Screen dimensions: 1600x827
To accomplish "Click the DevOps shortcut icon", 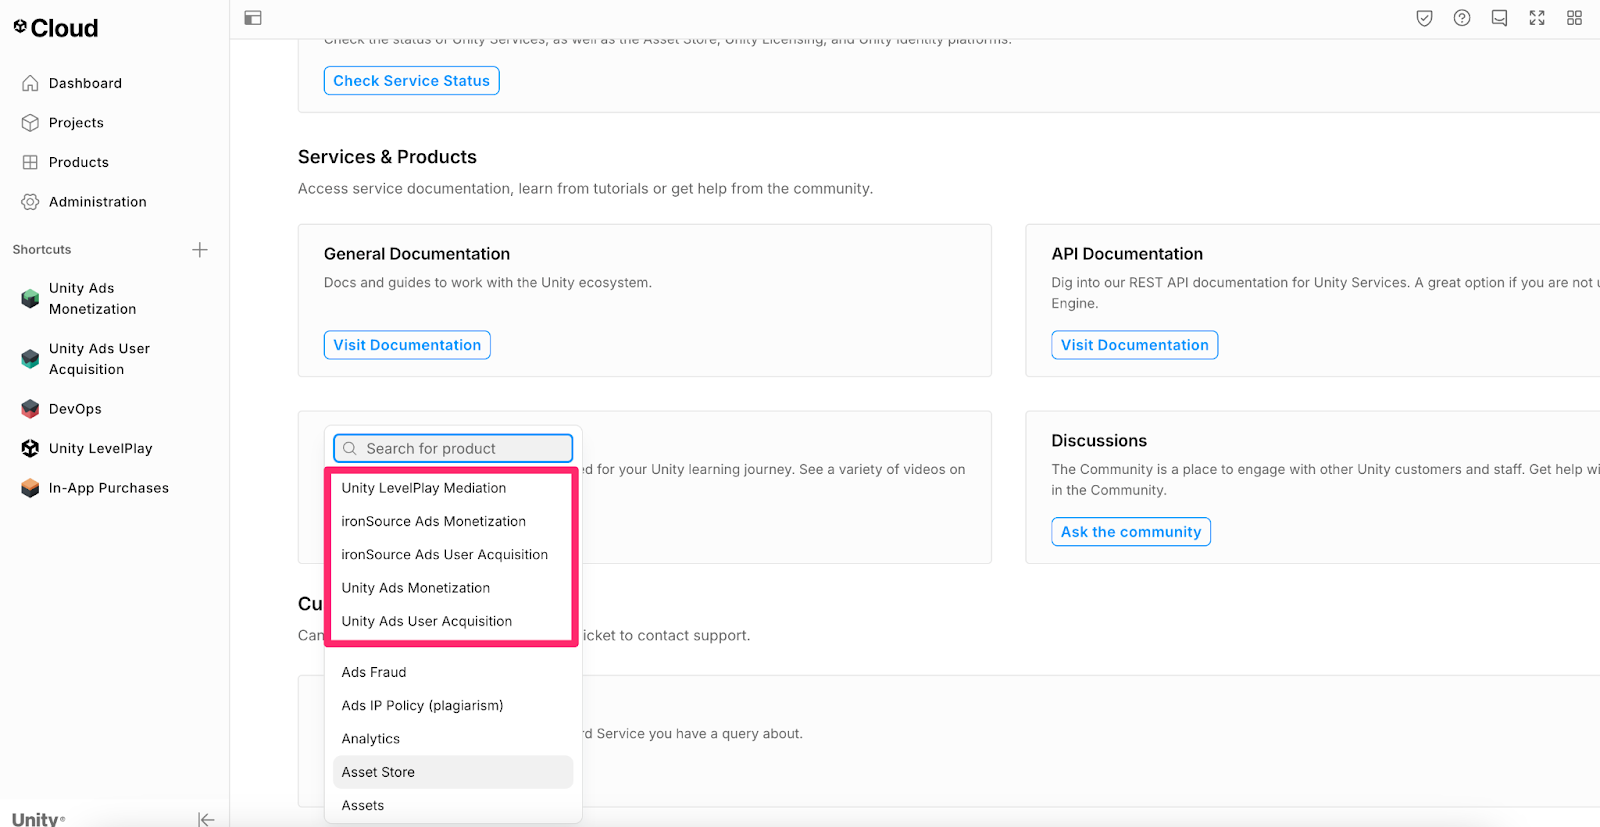I will [x=30, y=409].
